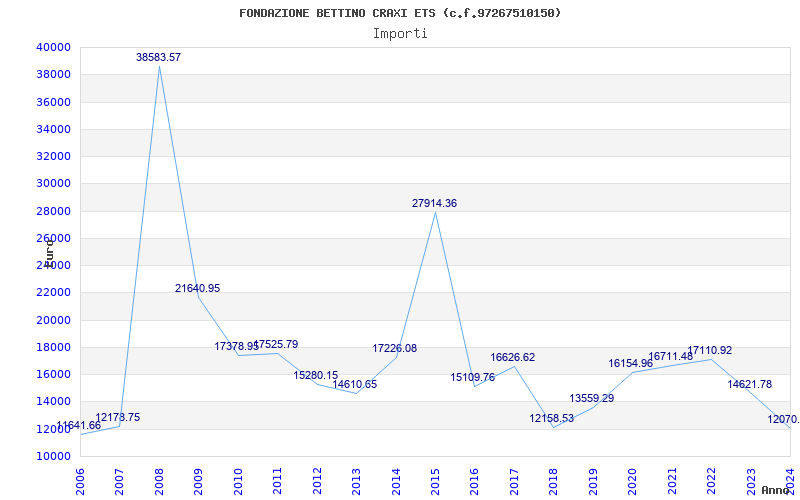Select the 2016 x-axis year label

pos(474,481)
